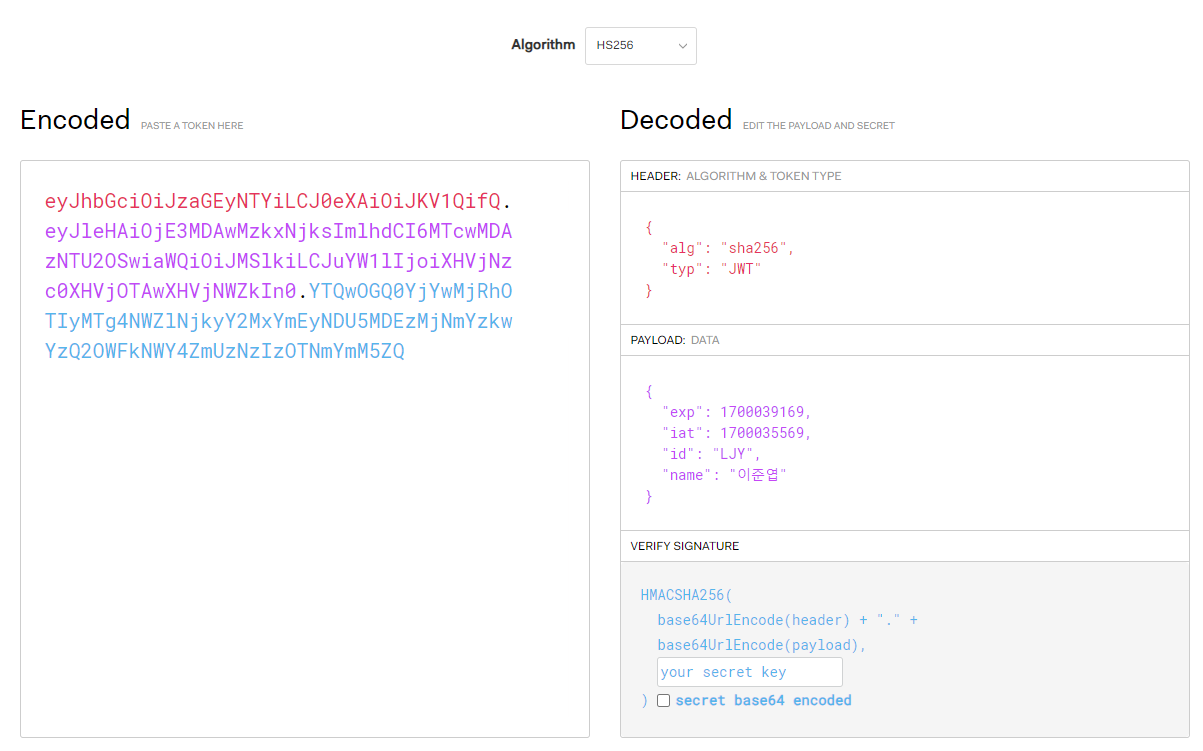Click the PASTE A TOKEN HERE hint
The width and height of the screenshot is (1203, 751).
(192, 126)
